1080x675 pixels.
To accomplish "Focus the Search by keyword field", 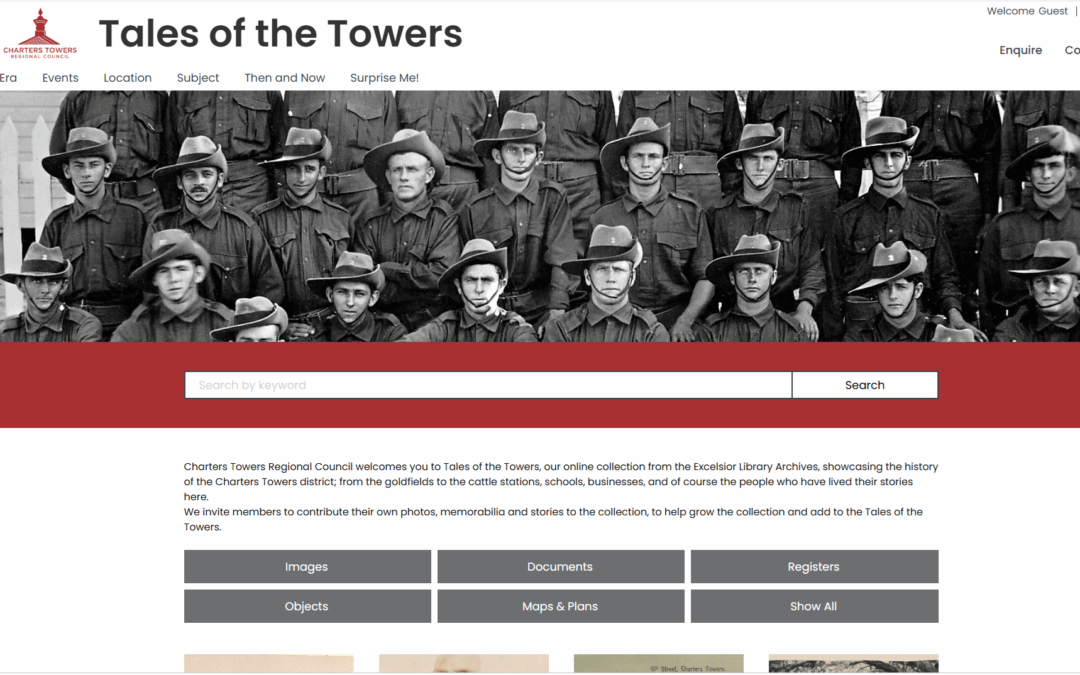I will pos(488,385).
